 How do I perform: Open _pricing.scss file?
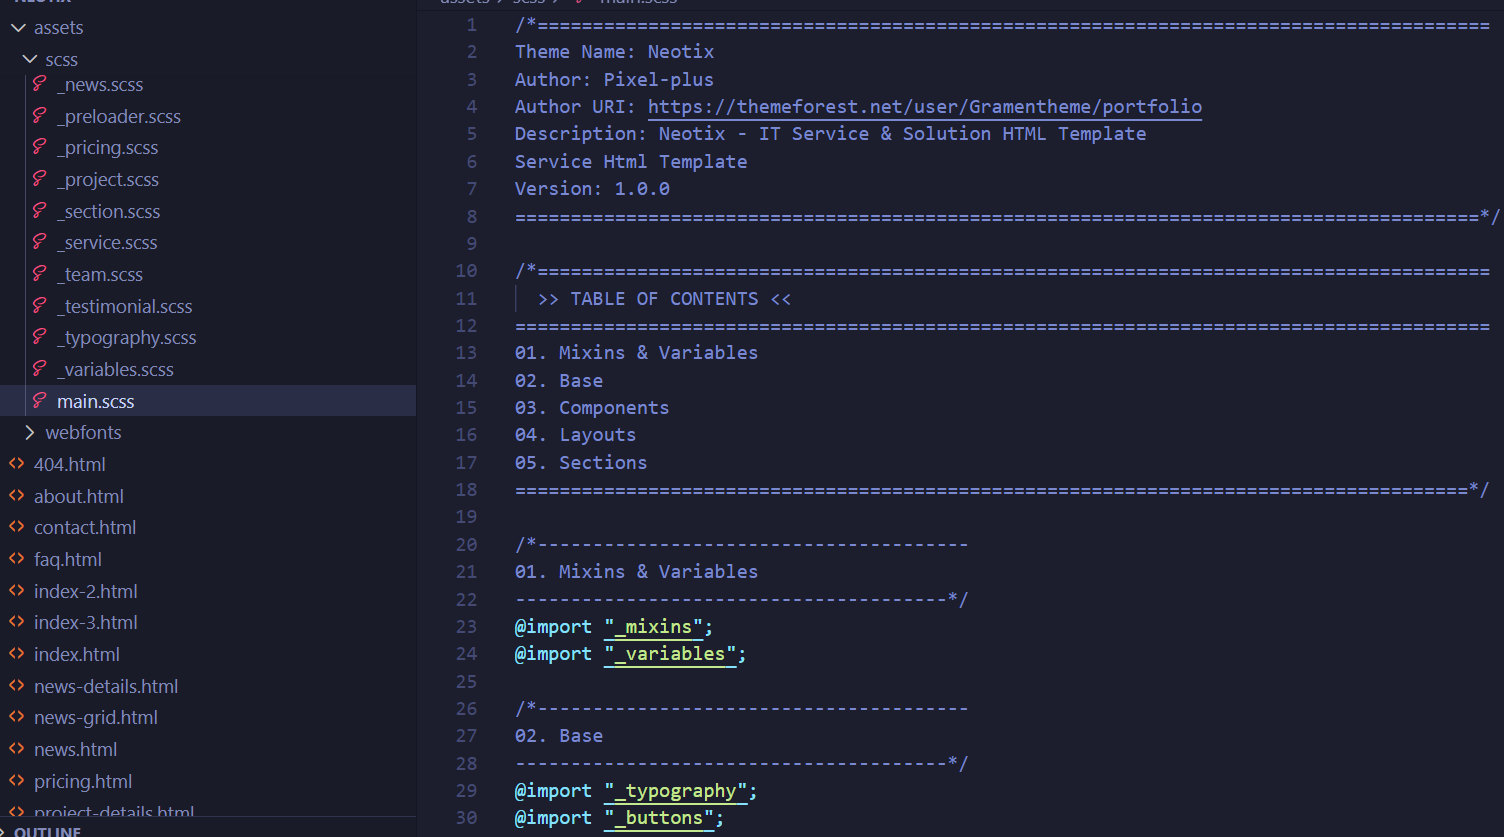(108, 148)
